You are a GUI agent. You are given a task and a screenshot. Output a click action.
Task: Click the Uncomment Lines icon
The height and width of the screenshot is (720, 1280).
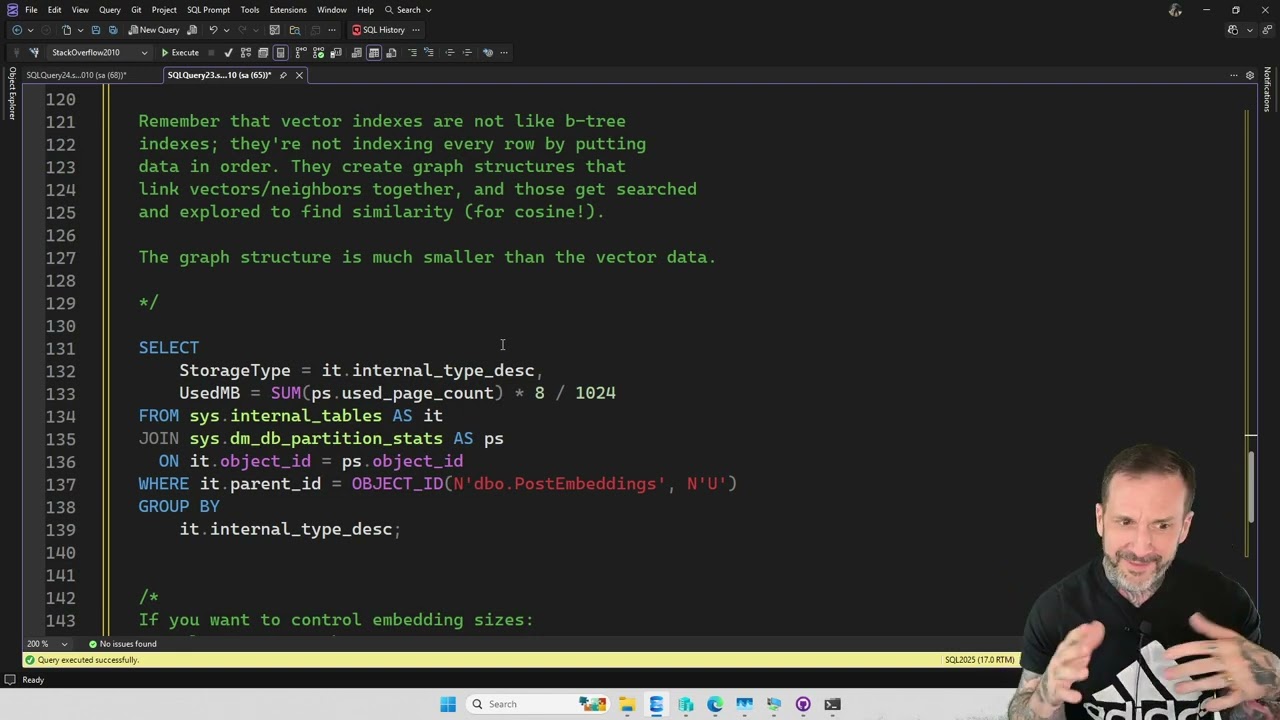pos(428,52)
